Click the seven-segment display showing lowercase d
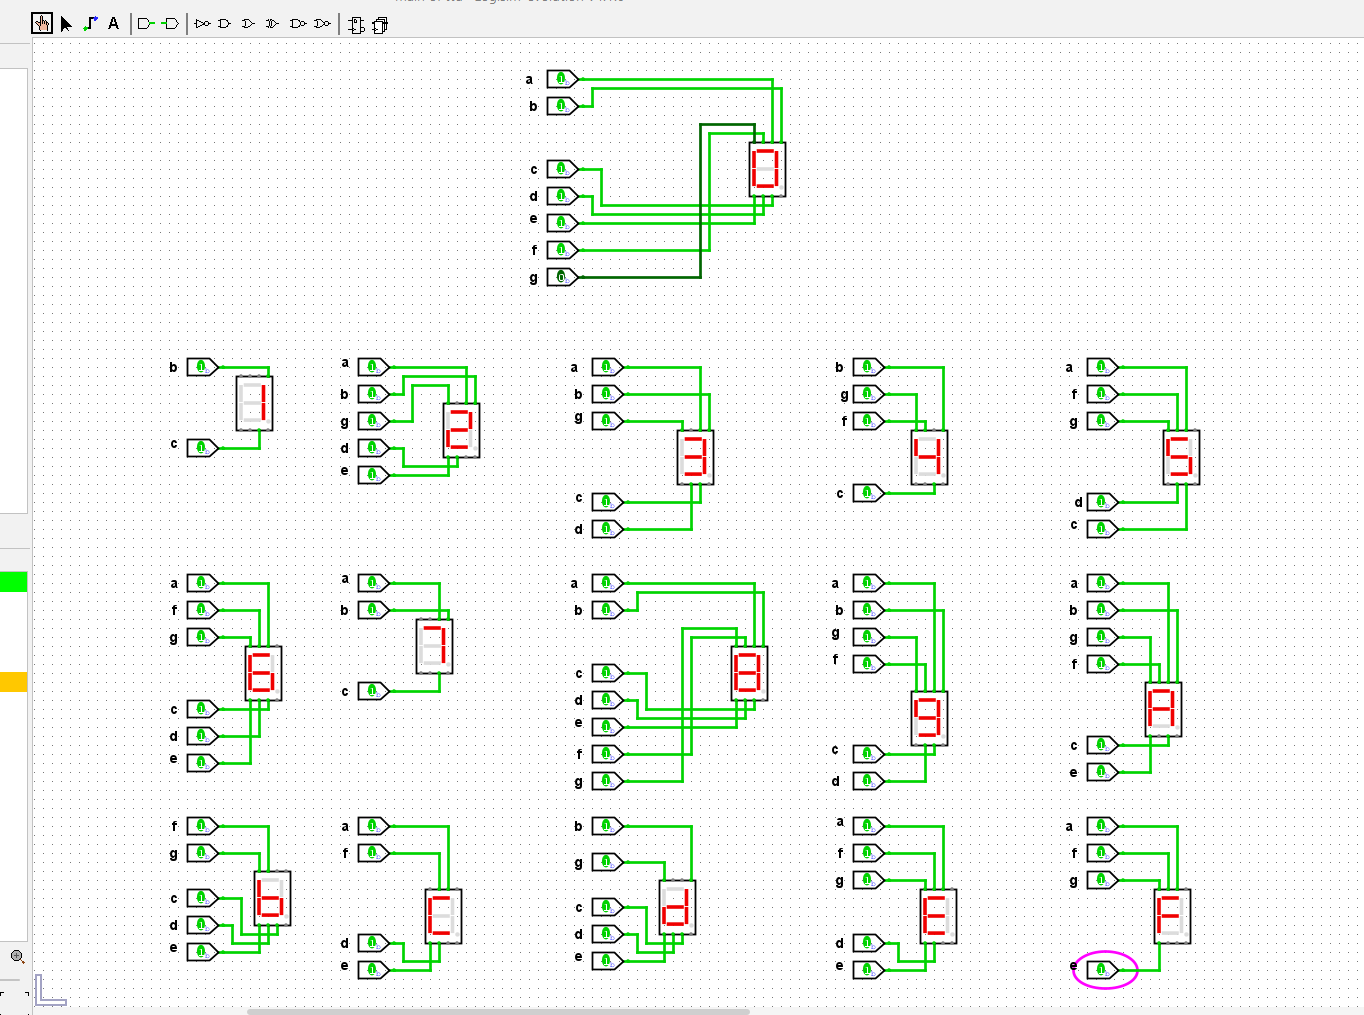The height and width of the screenshot is (1015, 1364). click(x=677, y=907)
